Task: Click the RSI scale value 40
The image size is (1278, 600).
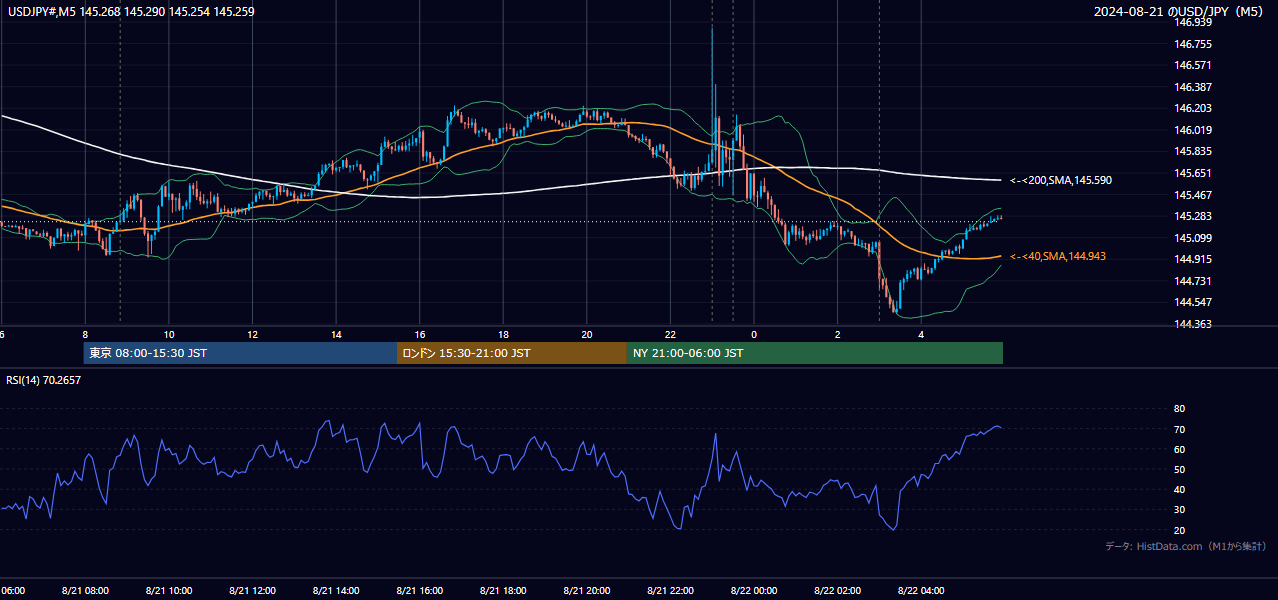Action: 1179,490
